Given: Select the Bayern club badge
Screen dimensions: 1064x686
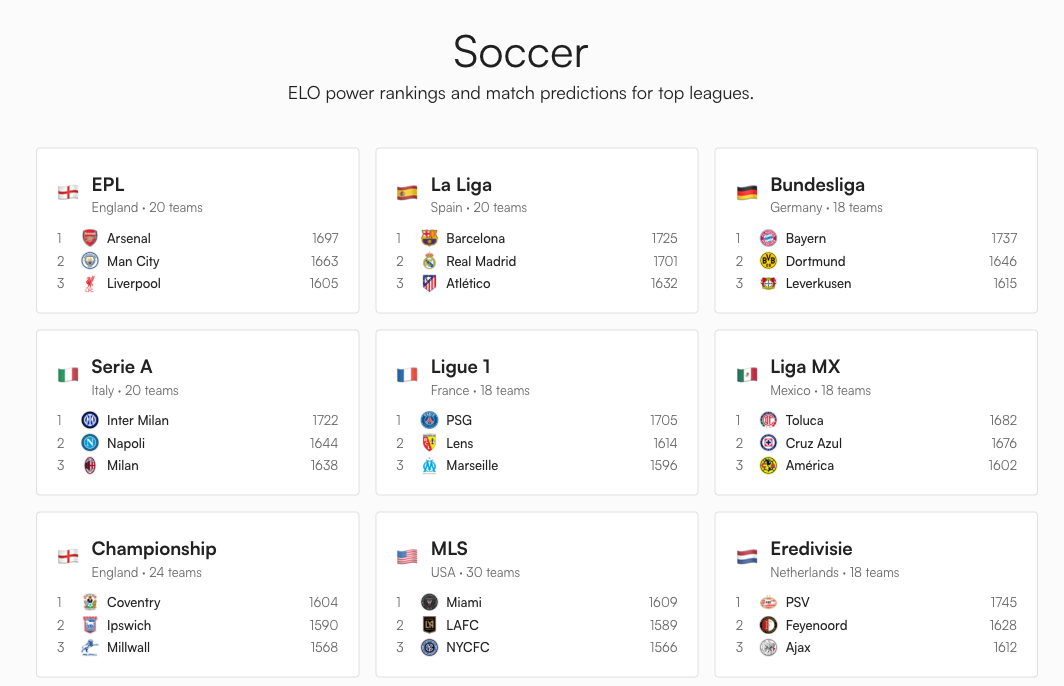Looking at the screenshot, I should pos(767,239).
